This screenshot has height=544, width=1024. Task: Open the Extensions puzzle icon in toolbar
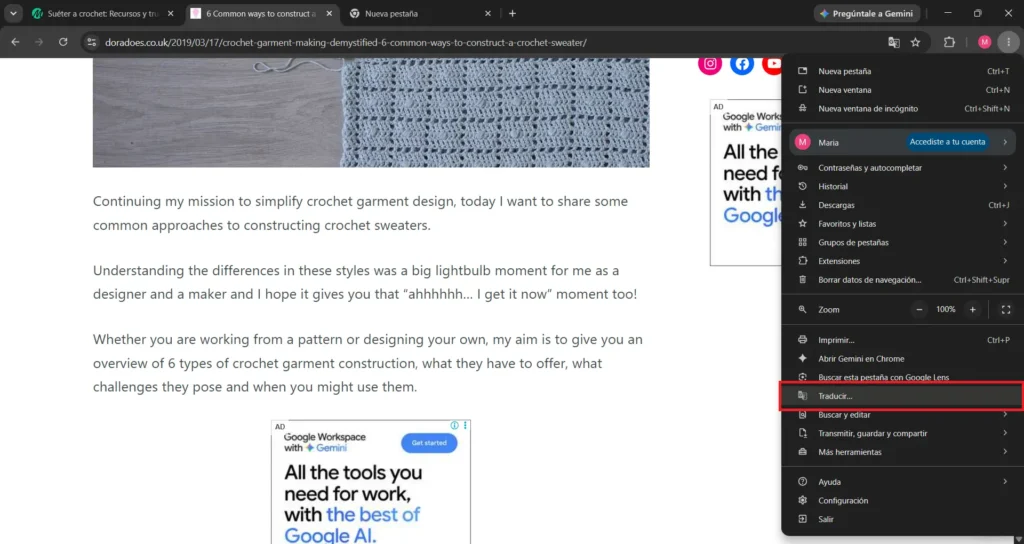pos(950,42)
